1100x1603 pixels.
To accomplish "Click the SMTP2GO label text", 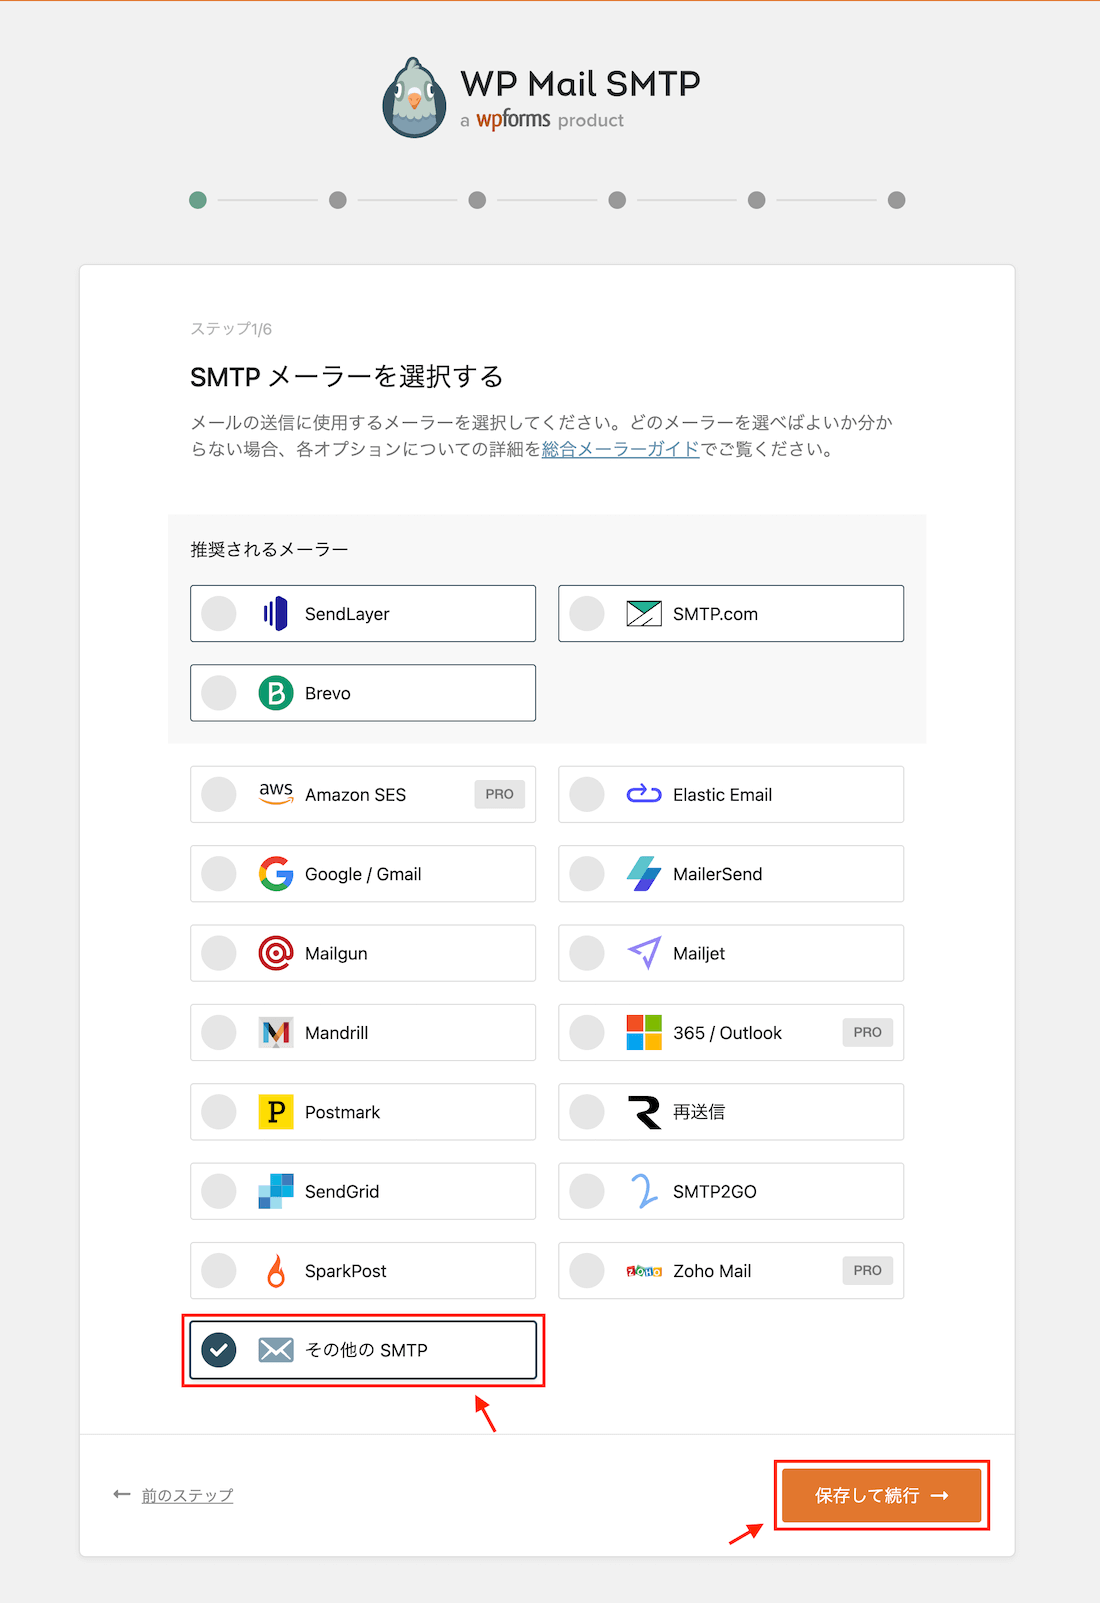I will coord(714,1192).
